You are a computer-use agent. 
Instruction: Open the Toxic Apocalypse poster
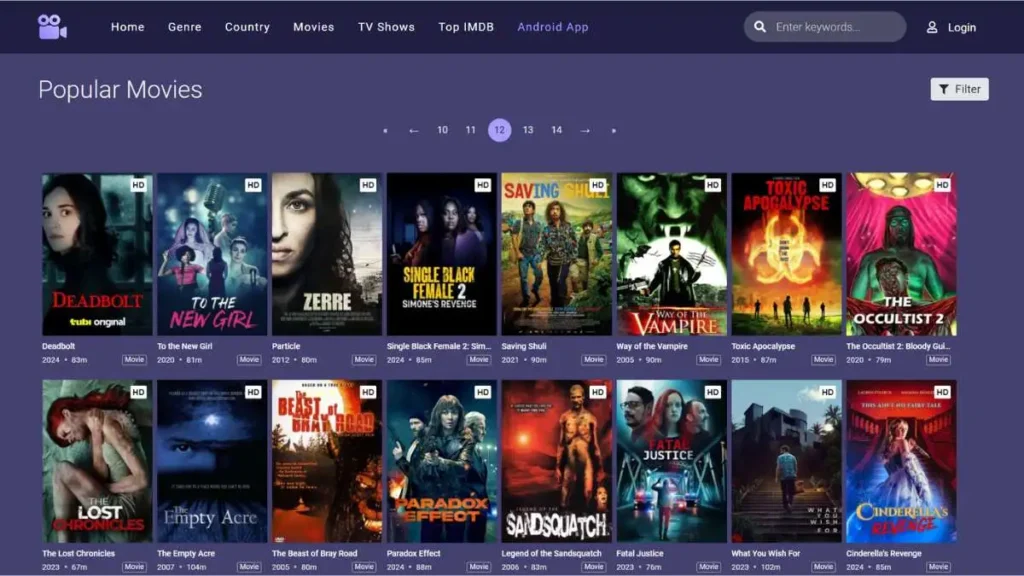click(787, 254)
